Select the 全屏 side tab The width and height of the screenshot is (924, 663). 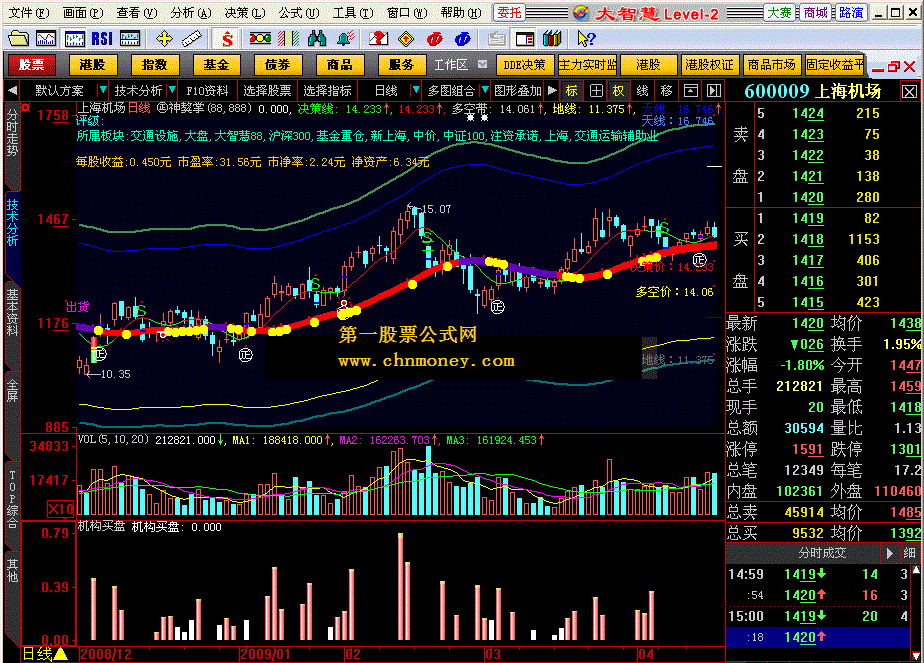pos(12,391)
